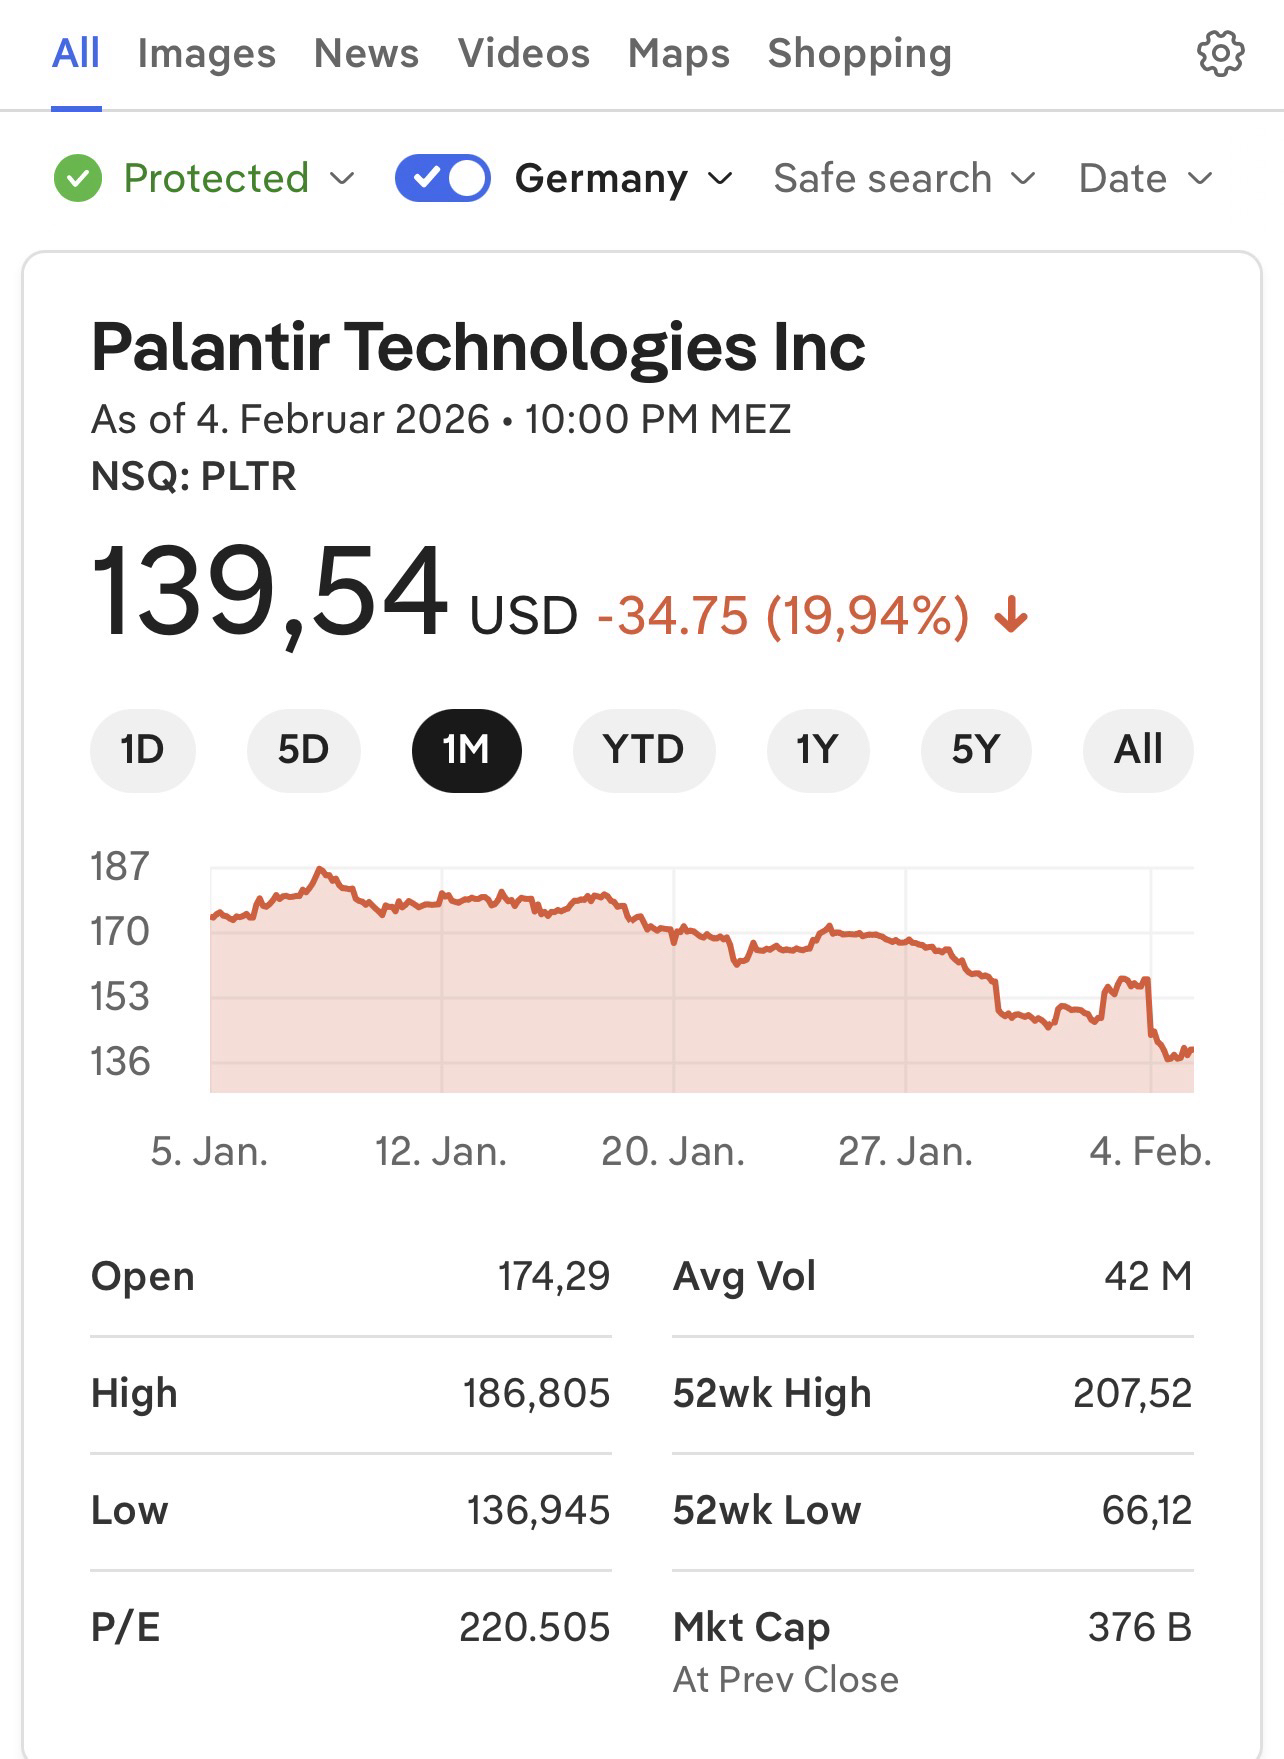Open the Videos tab

[524, 54]
